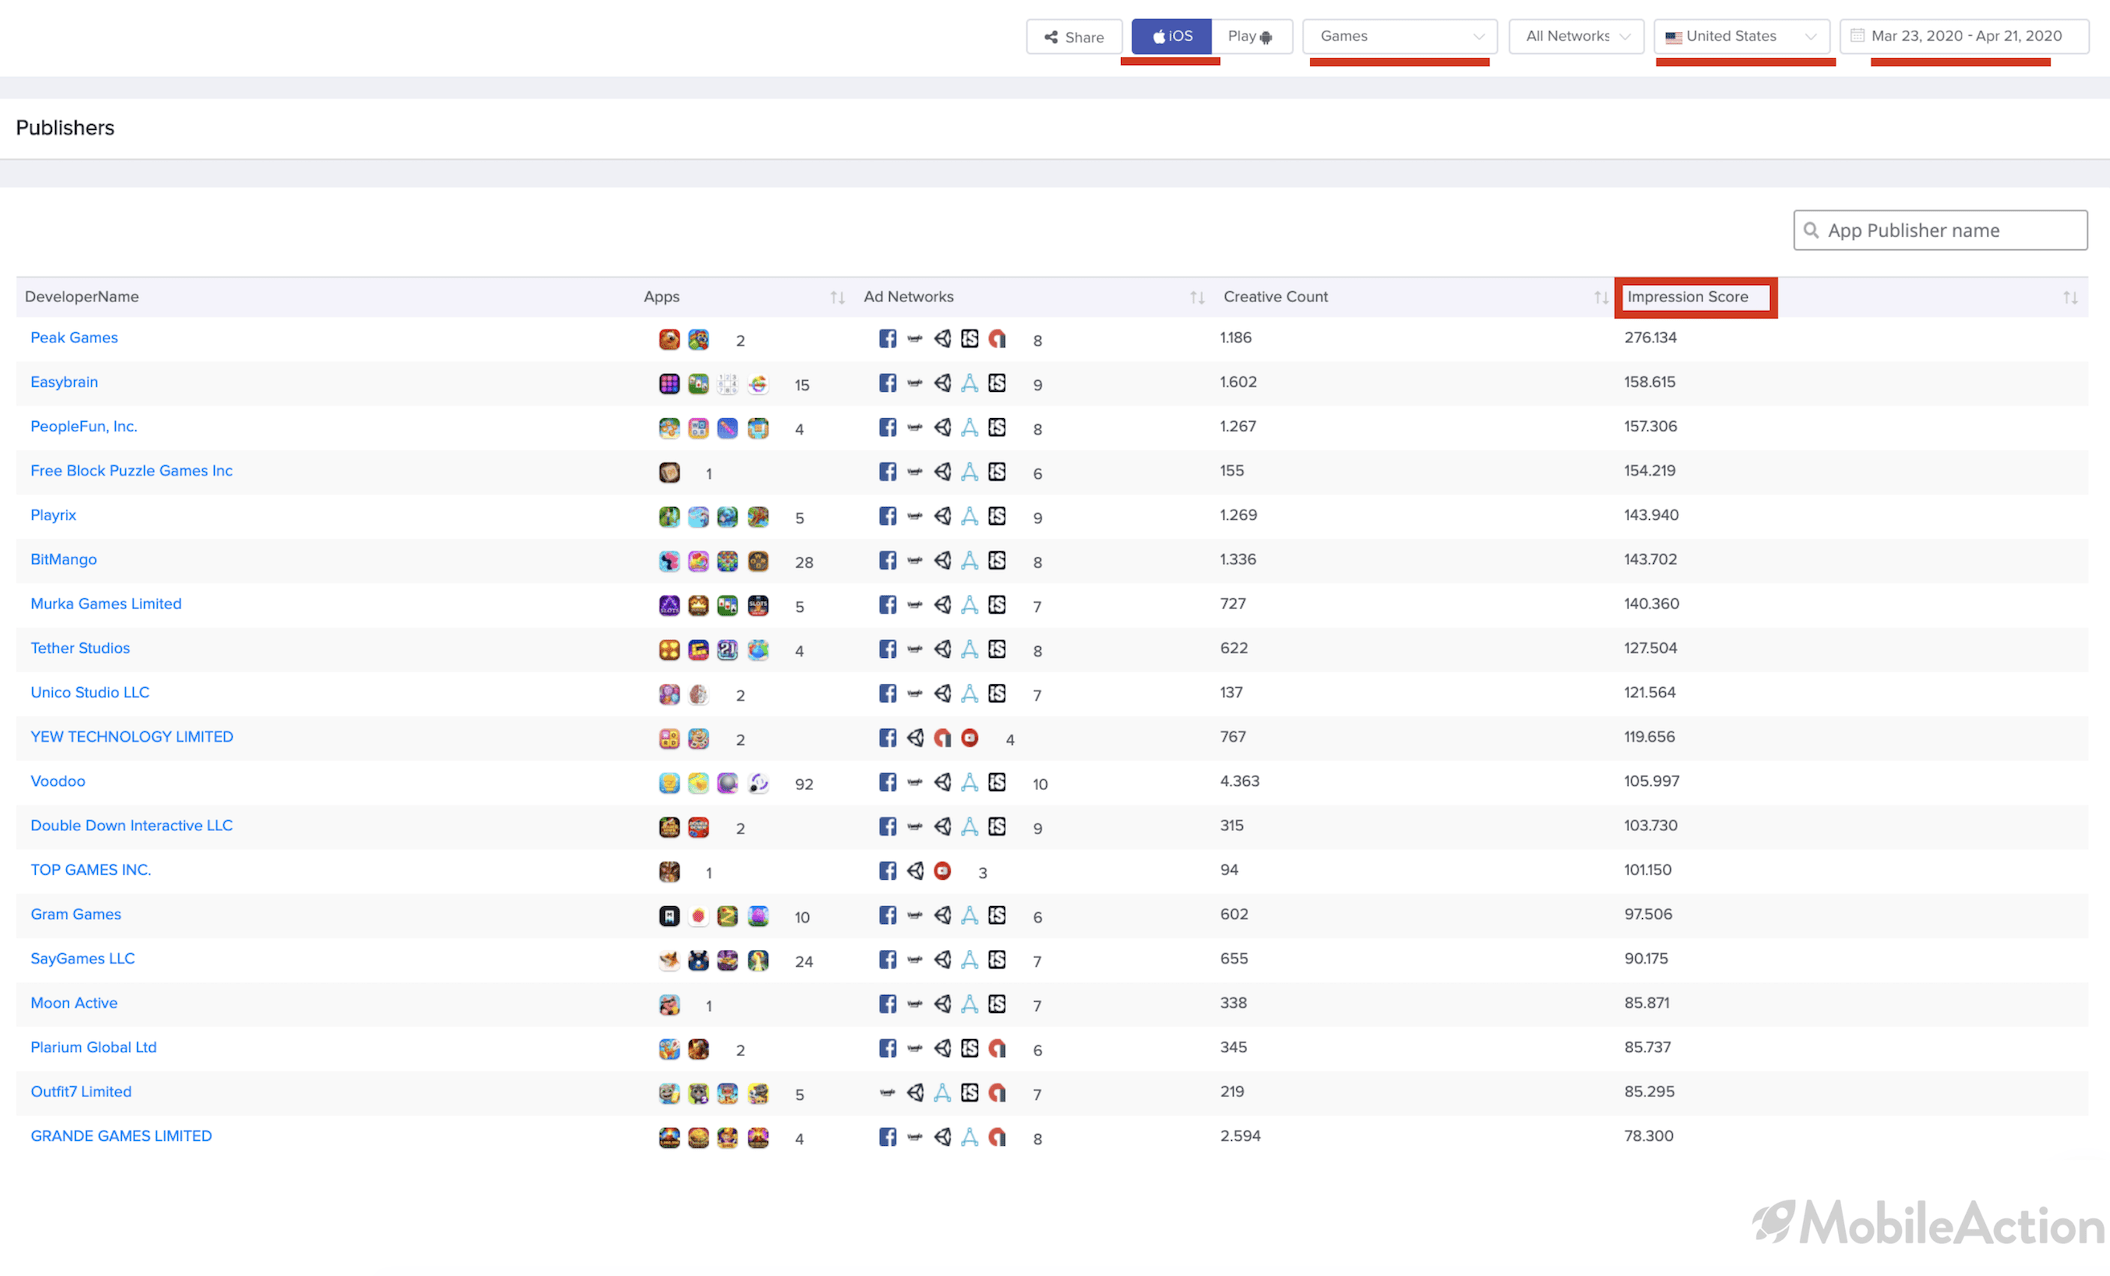This screenshot has height=1276, width=2110.
Task: Select Voodoo apps count 92
Action: (x=804, y=784)
